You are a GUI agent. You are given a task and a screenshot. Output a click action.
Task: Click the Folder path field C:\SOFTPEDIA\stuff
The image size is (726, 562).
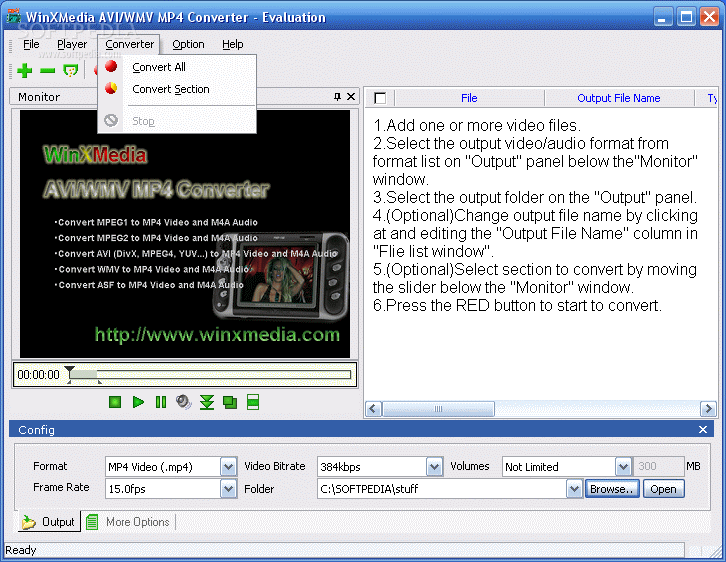[442, 489]
